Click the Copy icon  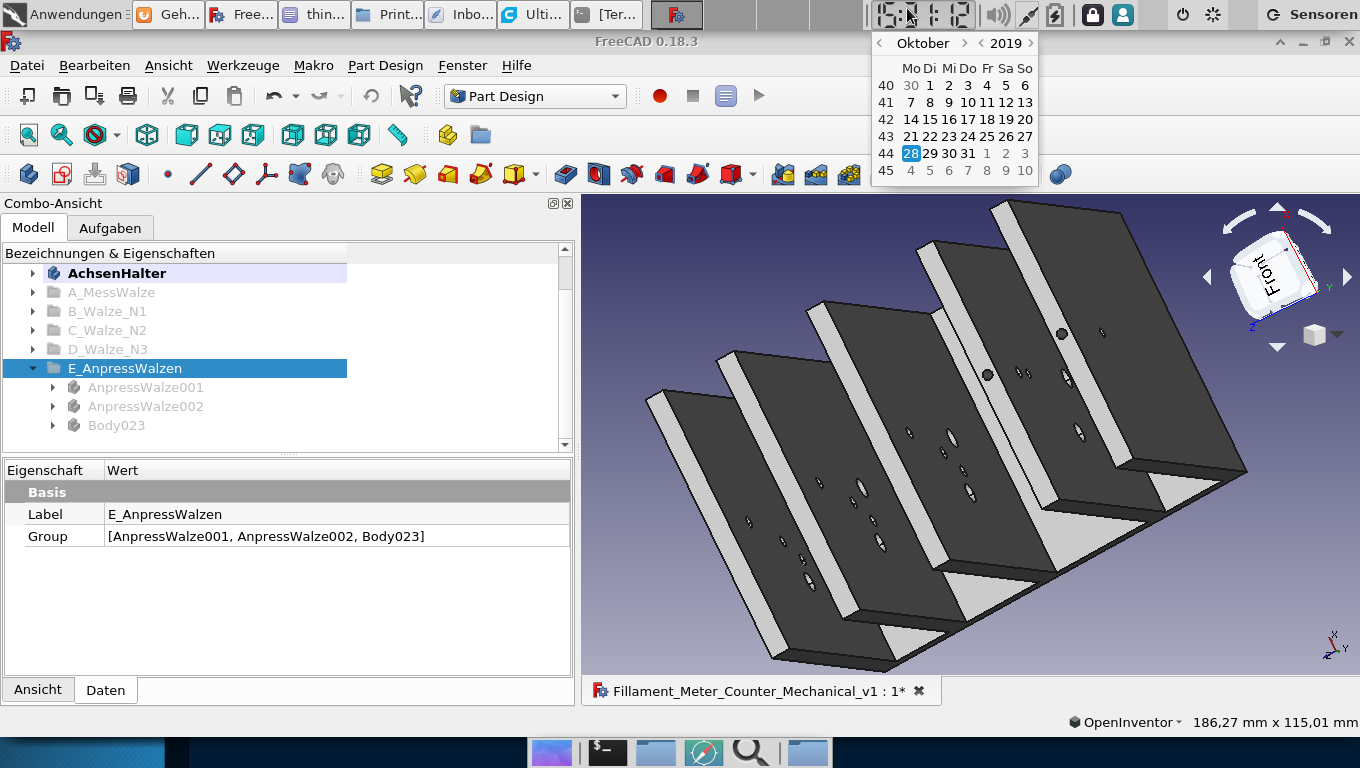coord(201,96)
